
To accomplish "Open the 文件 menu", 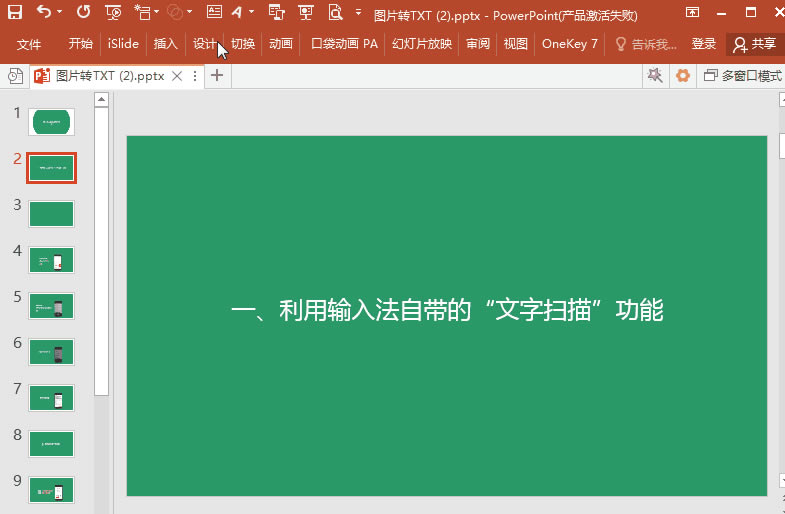I will pos(29,44).
